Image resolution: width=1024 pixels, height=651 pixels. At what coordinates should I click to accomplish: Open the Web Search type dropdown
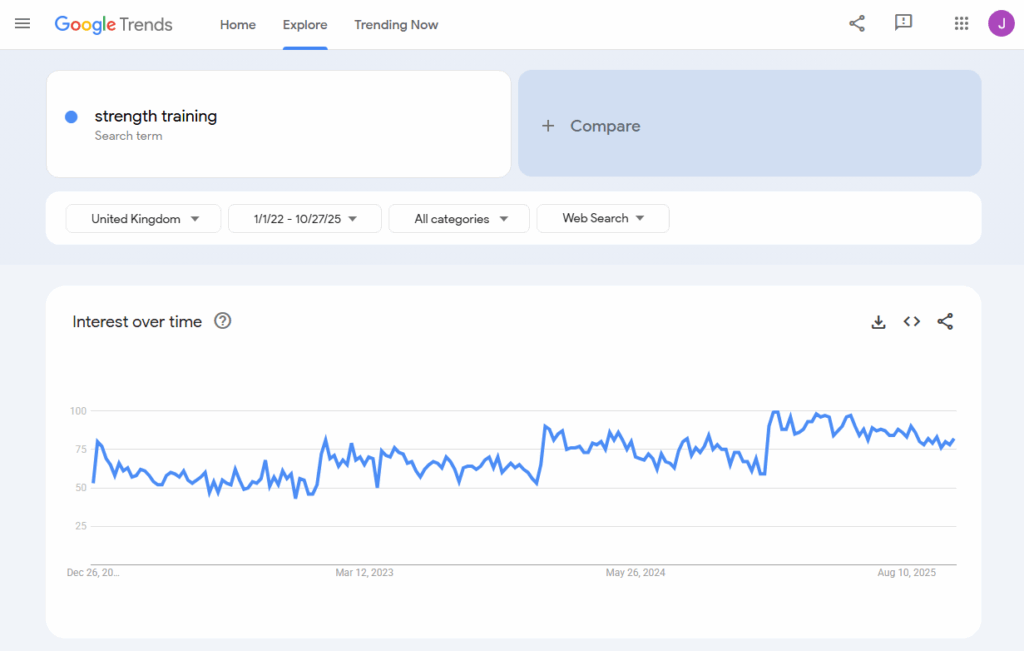click(602, 218)
